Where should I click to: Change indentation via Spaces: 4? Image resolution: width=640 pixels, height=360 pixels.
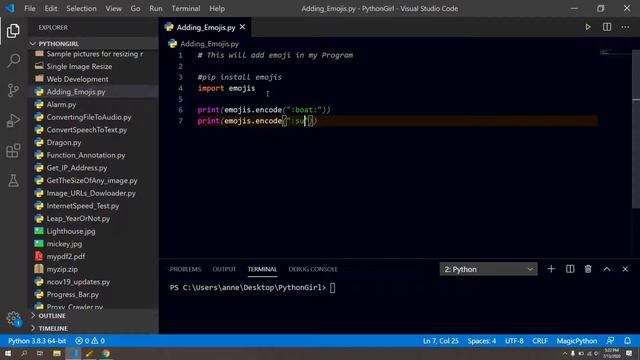coord(482,340)
